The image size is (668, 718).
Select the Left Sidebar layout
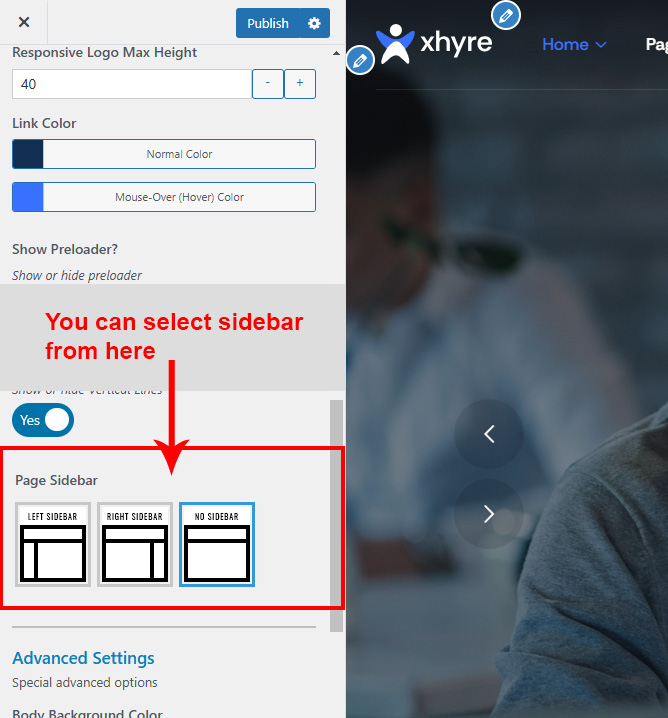pos(53,544)
